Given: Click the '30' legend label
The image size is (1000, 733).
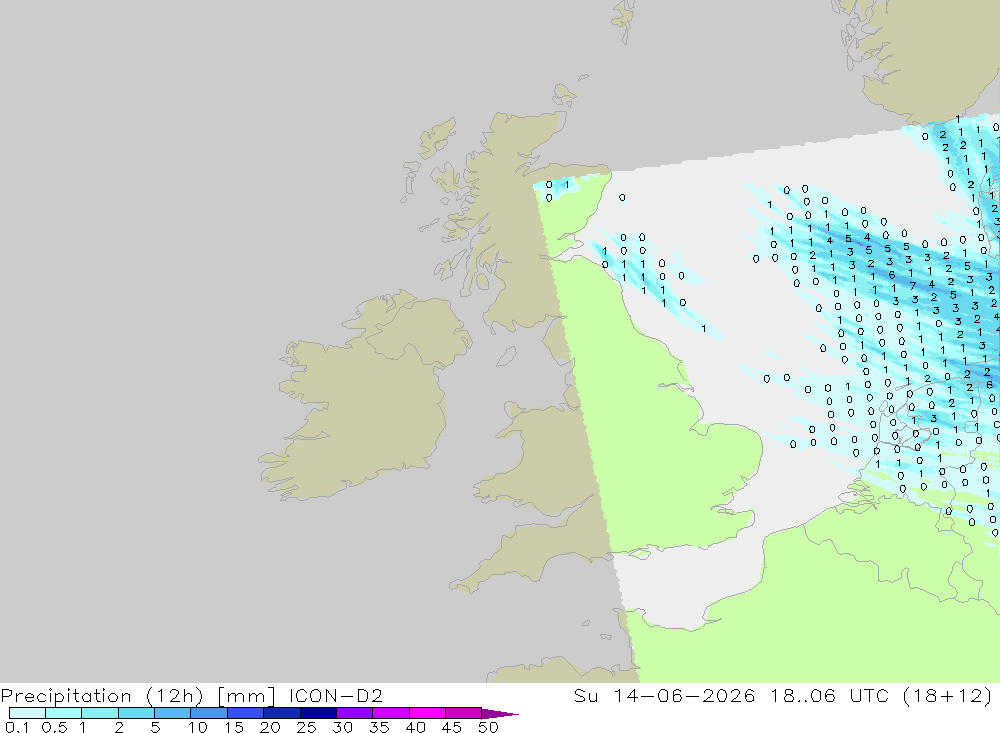Looking at the screenshot, I should [342, 727].
